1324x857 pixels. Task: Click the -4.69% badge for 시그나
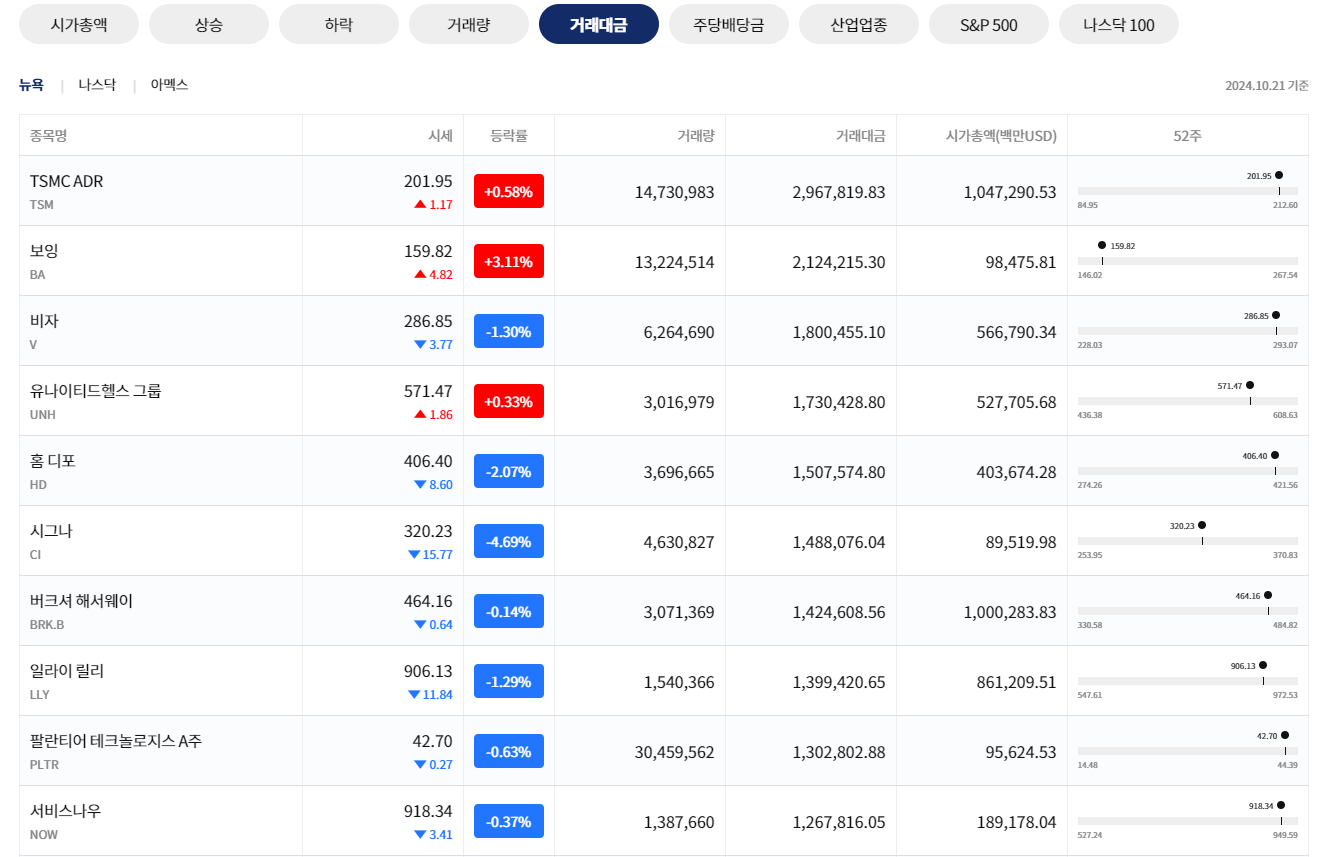point(509,541)
